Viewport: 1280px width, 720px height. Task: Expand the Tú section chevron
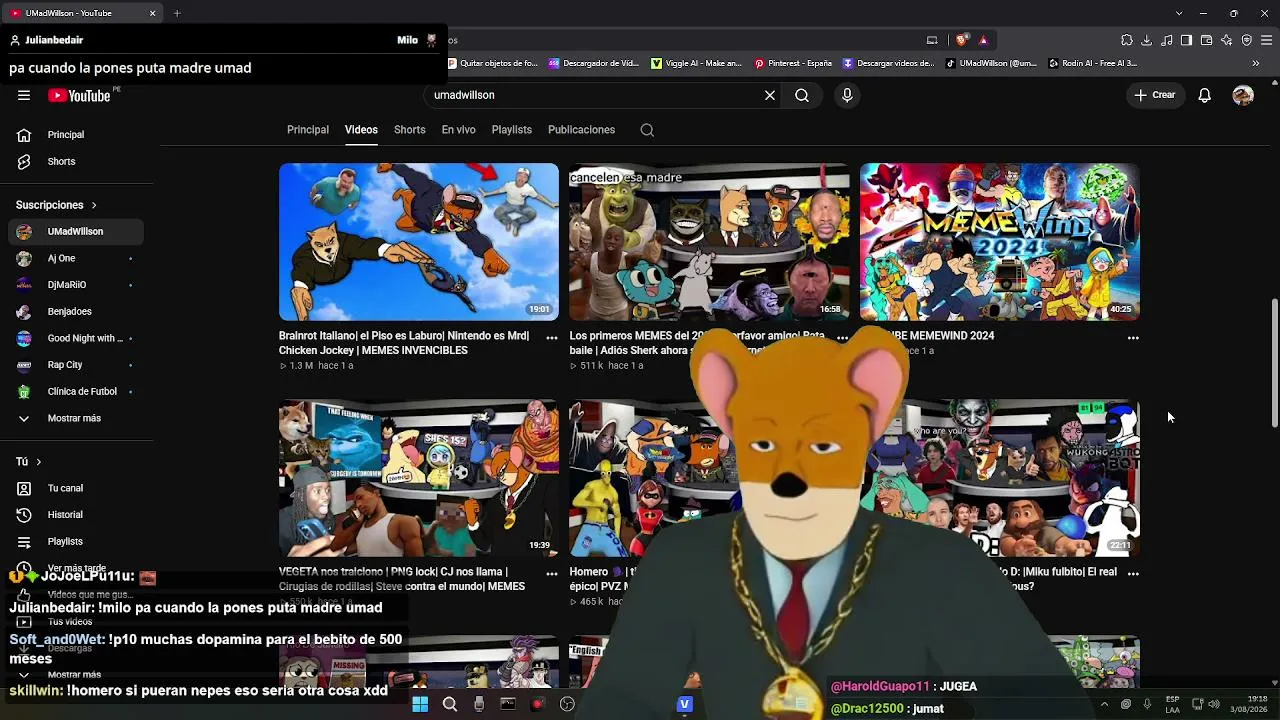(38, 462)
